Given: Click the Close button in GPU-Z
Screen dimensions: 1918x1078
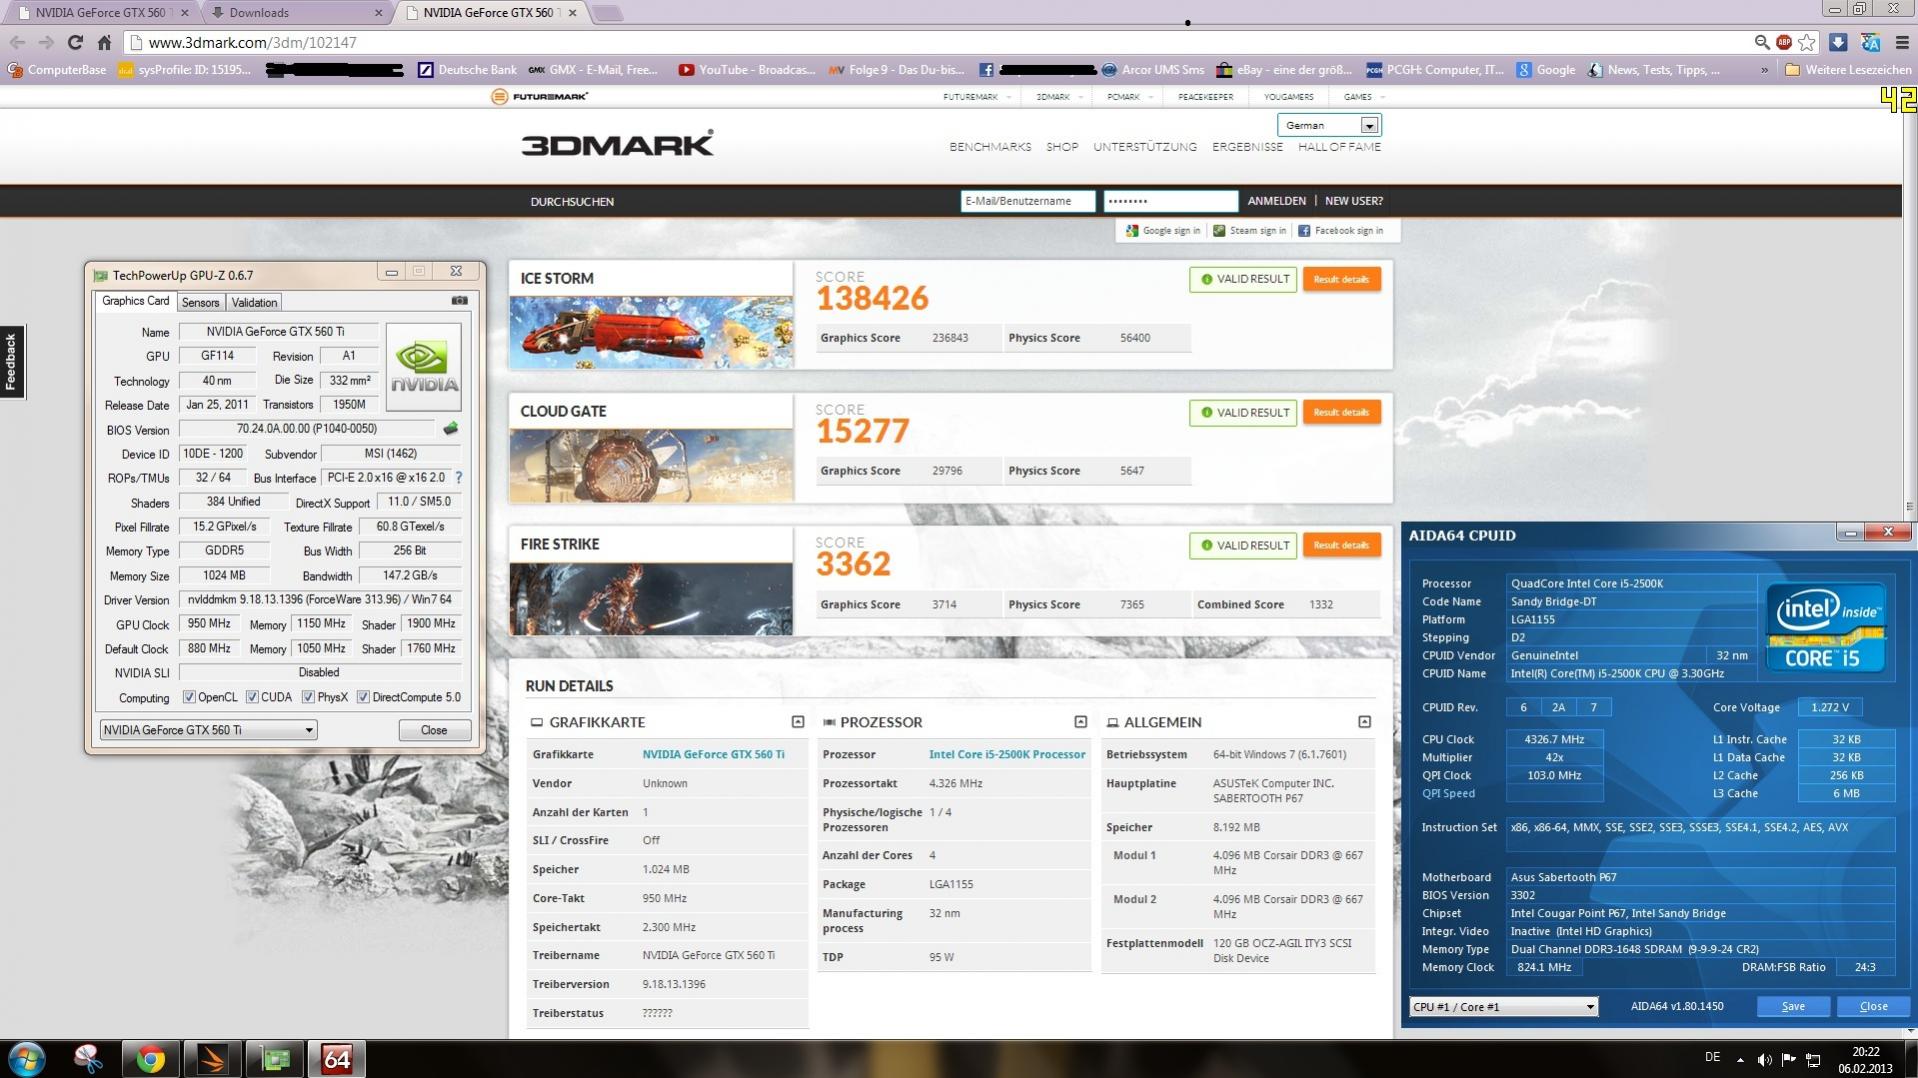Looking at the screenshot, I should 434,730.
